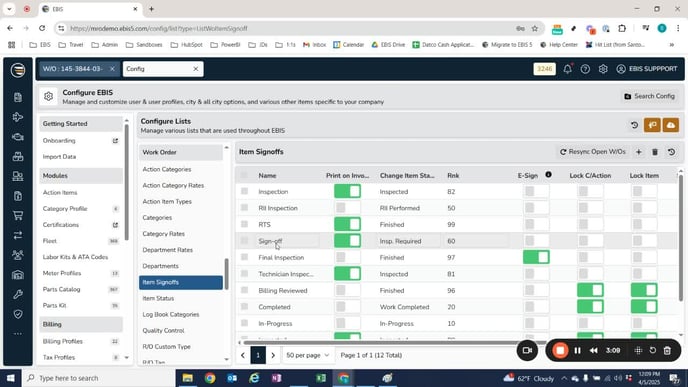Click the orange flag button in Configure Lists
The image size is (688, 387).
click(652, 125)
